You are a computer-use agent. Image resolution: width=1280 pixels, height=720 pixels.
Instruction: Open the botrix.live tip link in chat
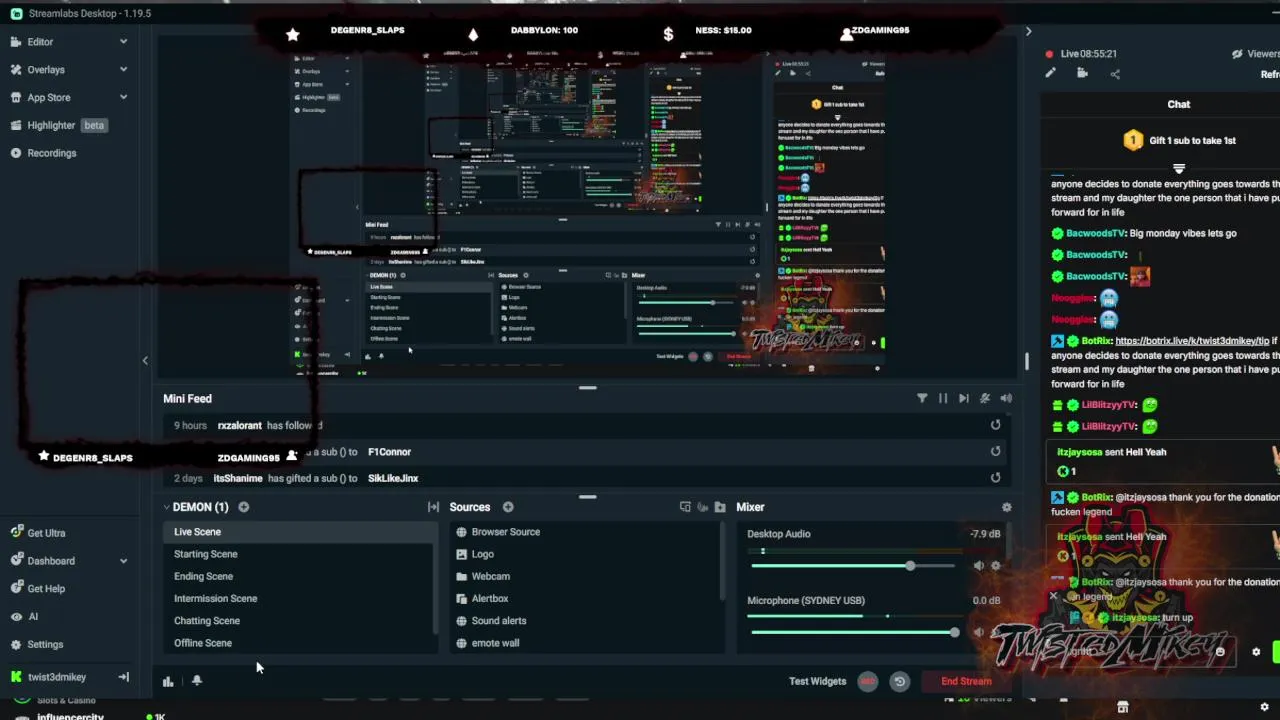pos(1192,341)
